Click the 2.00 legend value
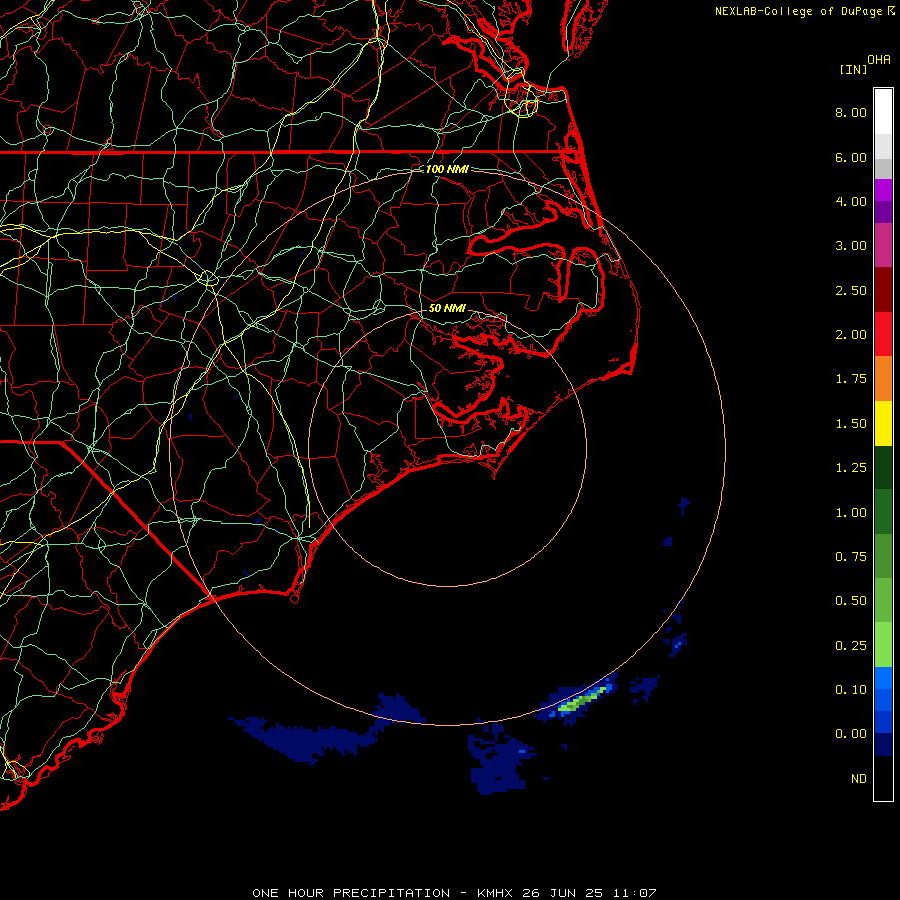The width and height of the screenshot is (900, 900). pyautogui.click(x=851, y=335)
